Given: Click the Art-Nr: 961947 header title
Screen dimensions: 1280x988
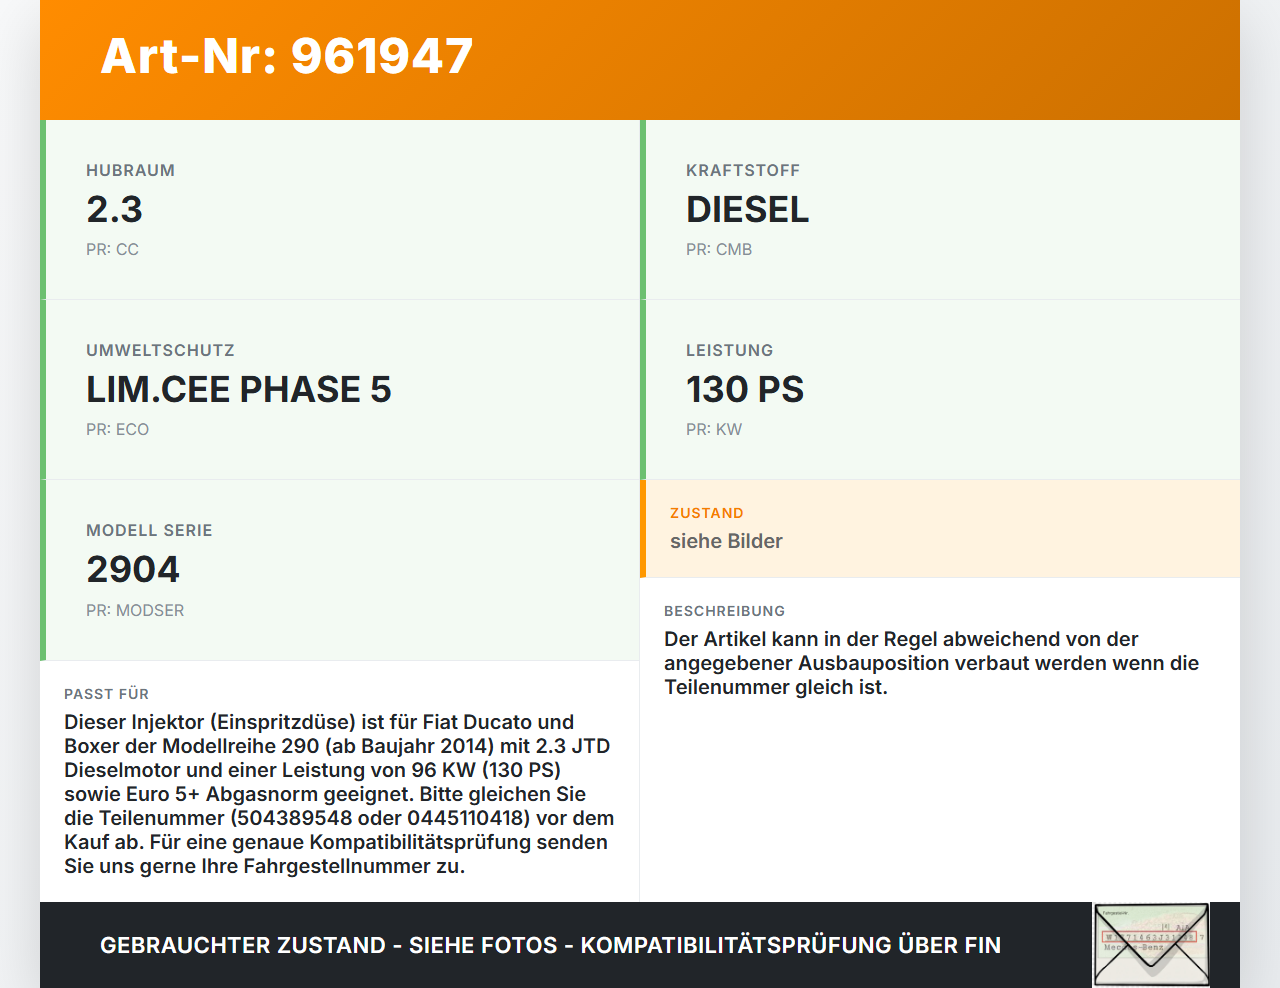Looking at the screenshot, I should coord(287,56).
